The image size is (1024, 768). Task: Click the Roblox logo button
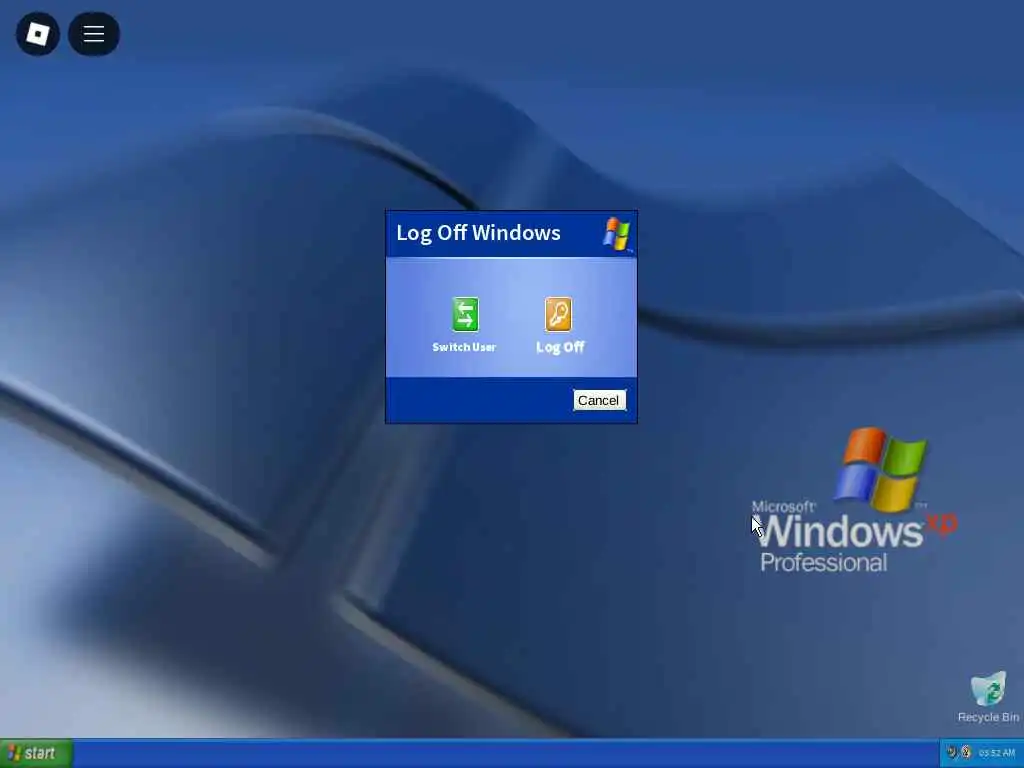[x=37, y=34]
